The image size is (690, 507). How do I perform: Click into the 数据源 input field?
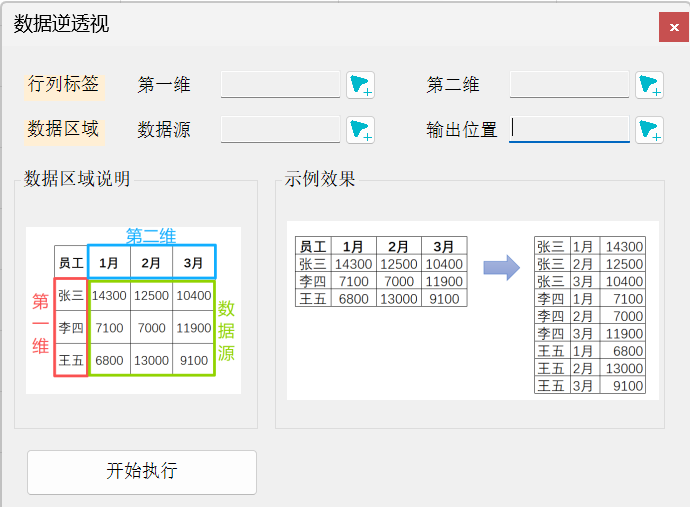click(280, 129)
